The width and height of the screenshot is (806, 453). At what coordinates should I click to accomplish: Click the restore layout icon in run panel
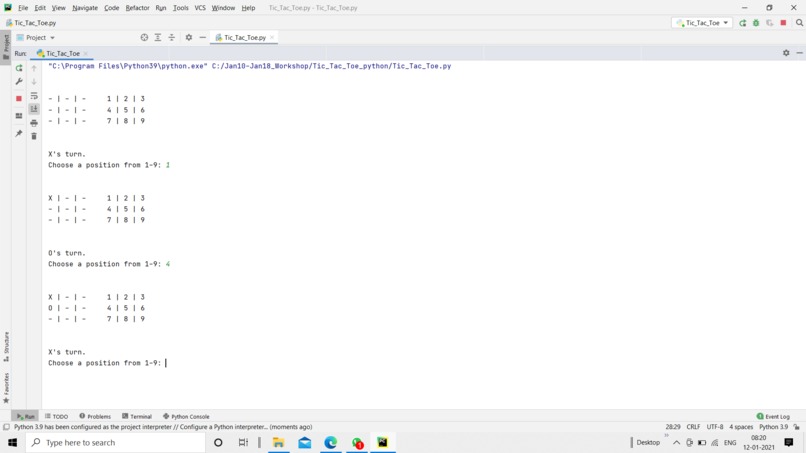[19, 116]
